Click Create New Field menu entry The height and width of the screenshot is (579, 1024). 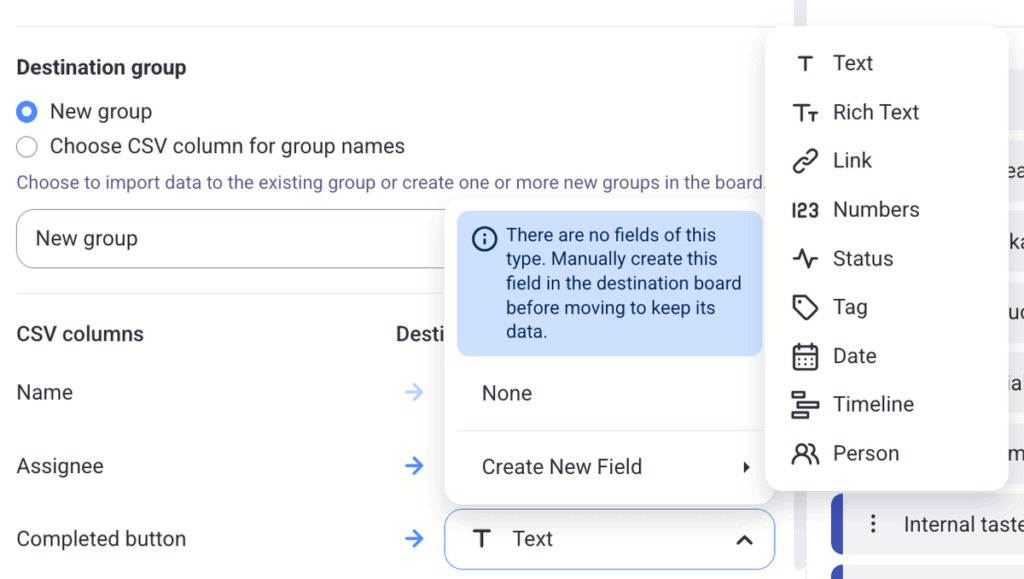560,466
